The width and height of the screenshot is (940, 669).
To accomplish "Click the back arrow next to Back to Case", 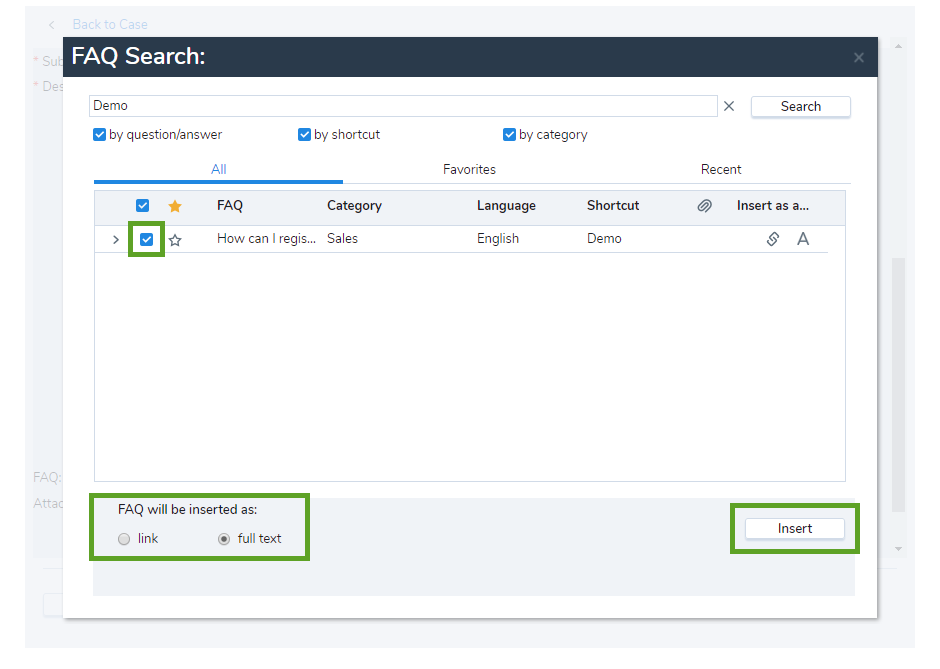I will point(52,25).
